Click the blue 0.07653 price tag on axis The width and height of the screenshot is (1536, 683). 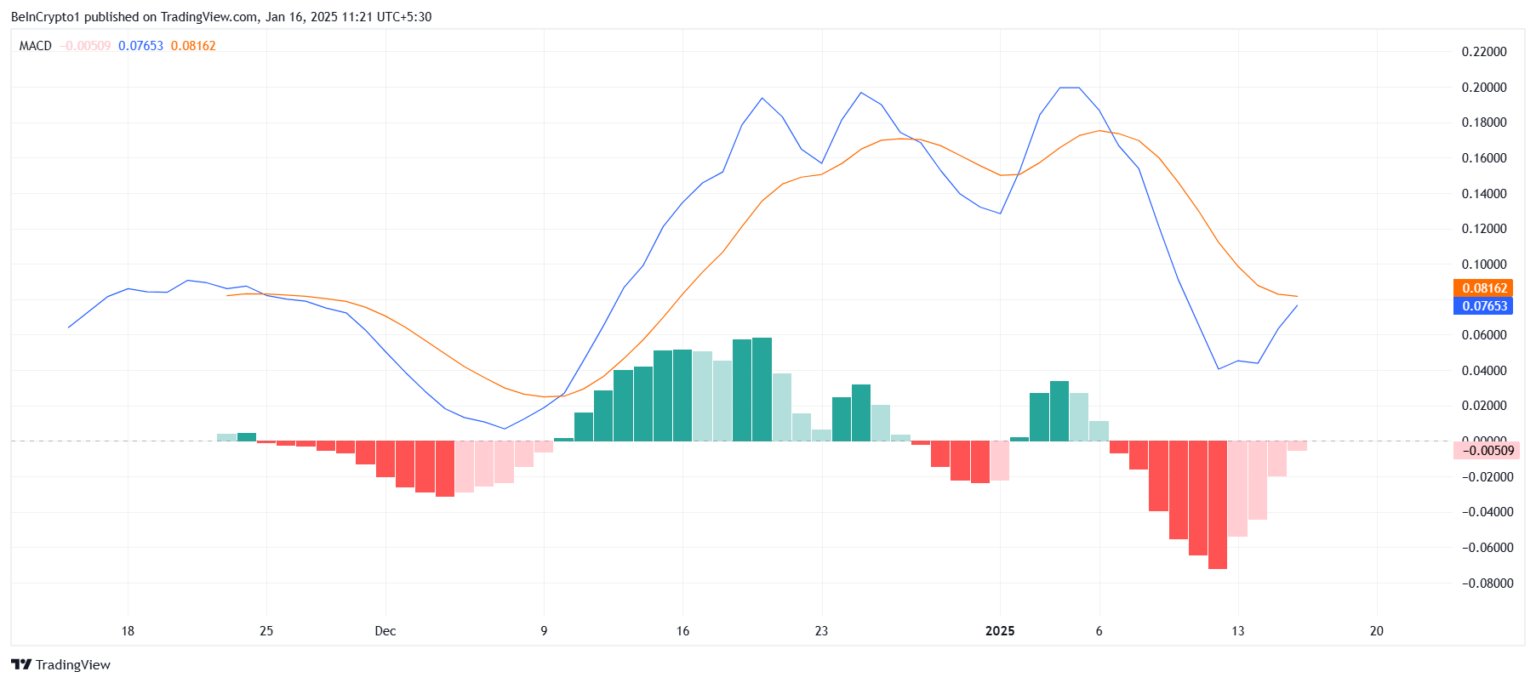coord(1482,306)
